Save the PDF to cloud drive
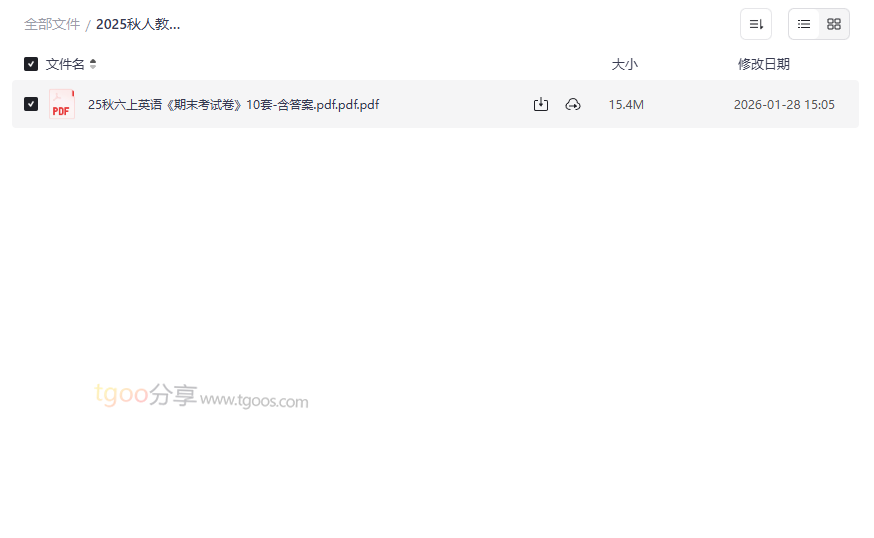This screenshot has width=874, height=538. point(572,104)
